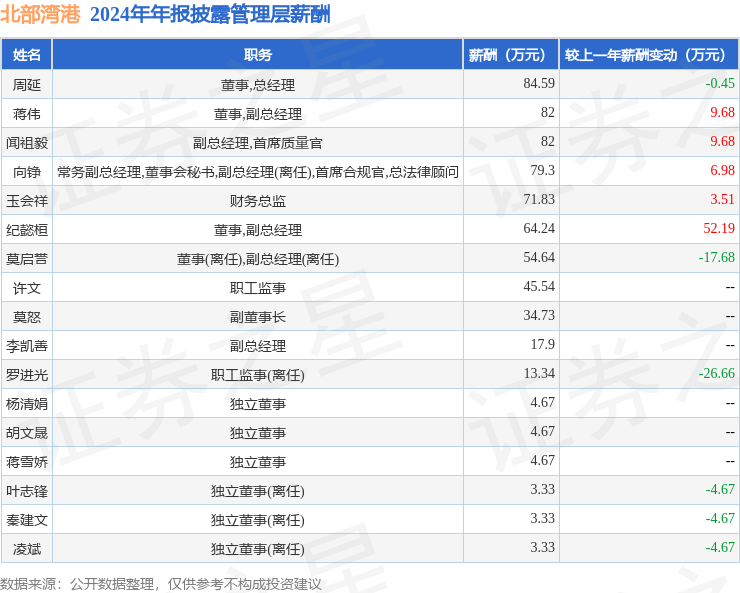Click the salary value 84.59
Viewport: 740px width, 593px height.
pyautogui.click(x=539, y=84)
